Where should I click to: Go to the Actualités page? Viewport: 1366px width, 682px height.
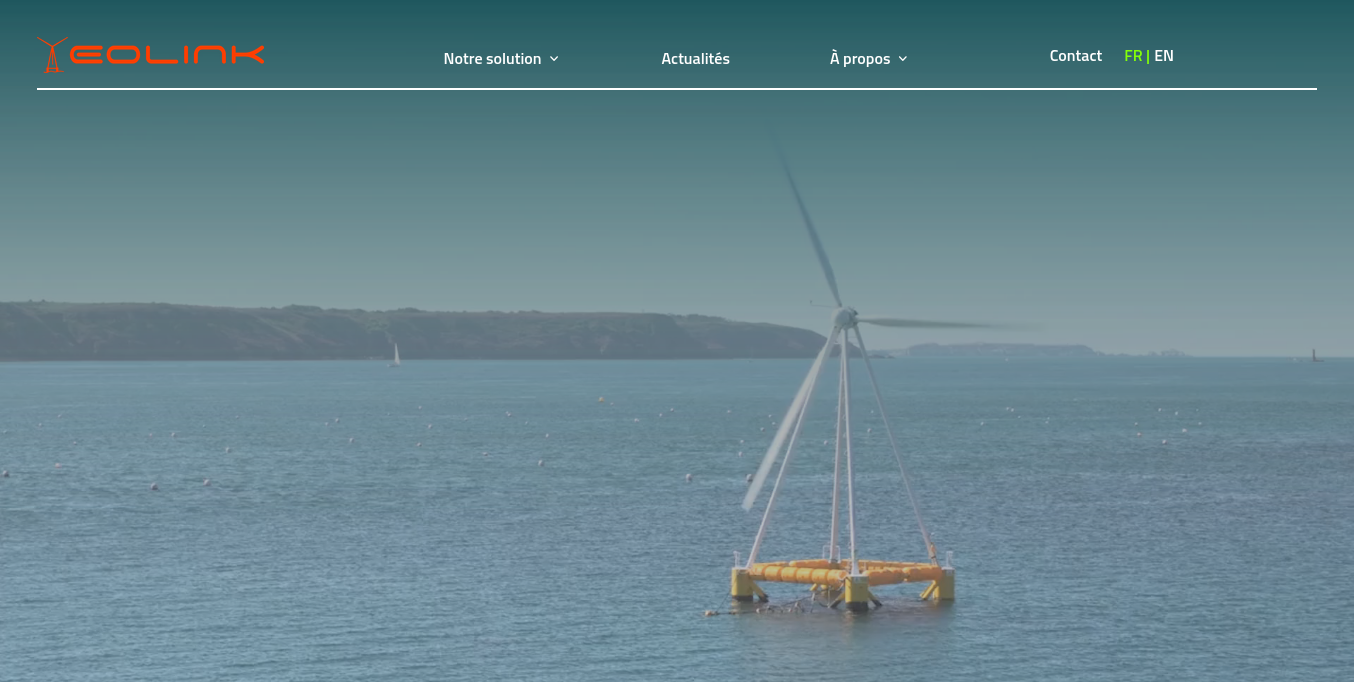(x=695, y=59)
